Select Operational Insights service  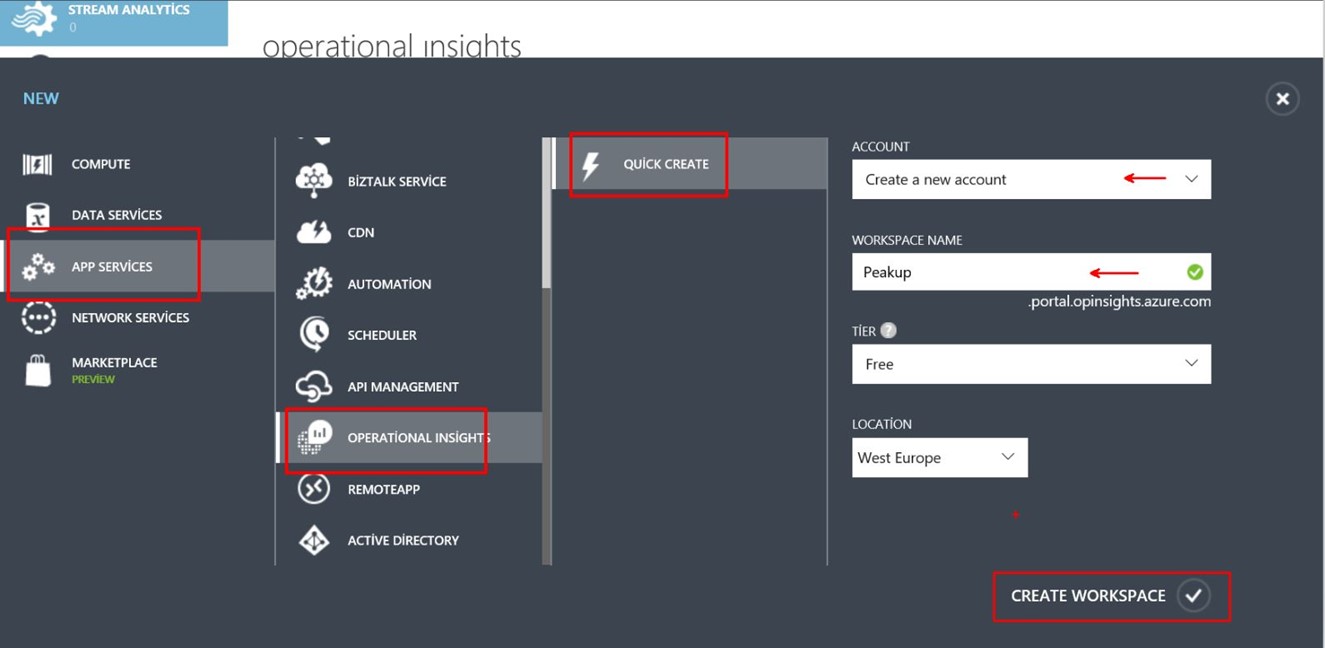409,438
